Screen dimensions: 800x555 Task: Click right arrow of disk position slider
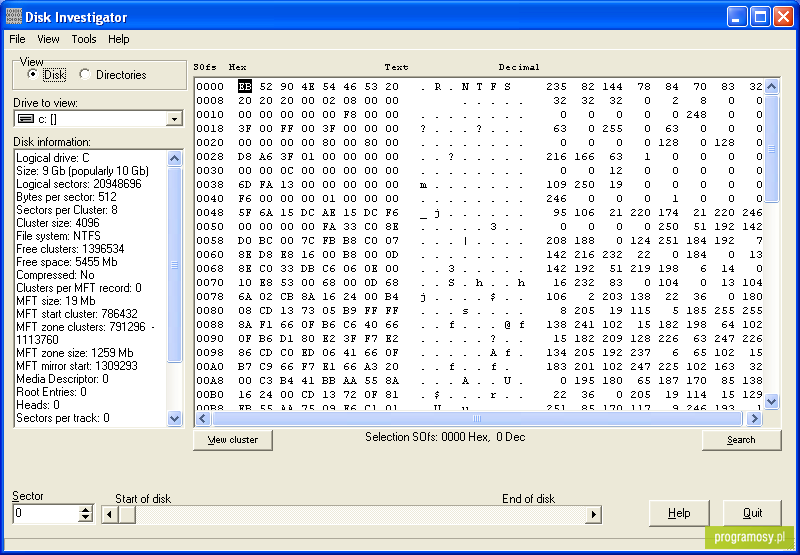pyautogui.click(x=593, y=515)
